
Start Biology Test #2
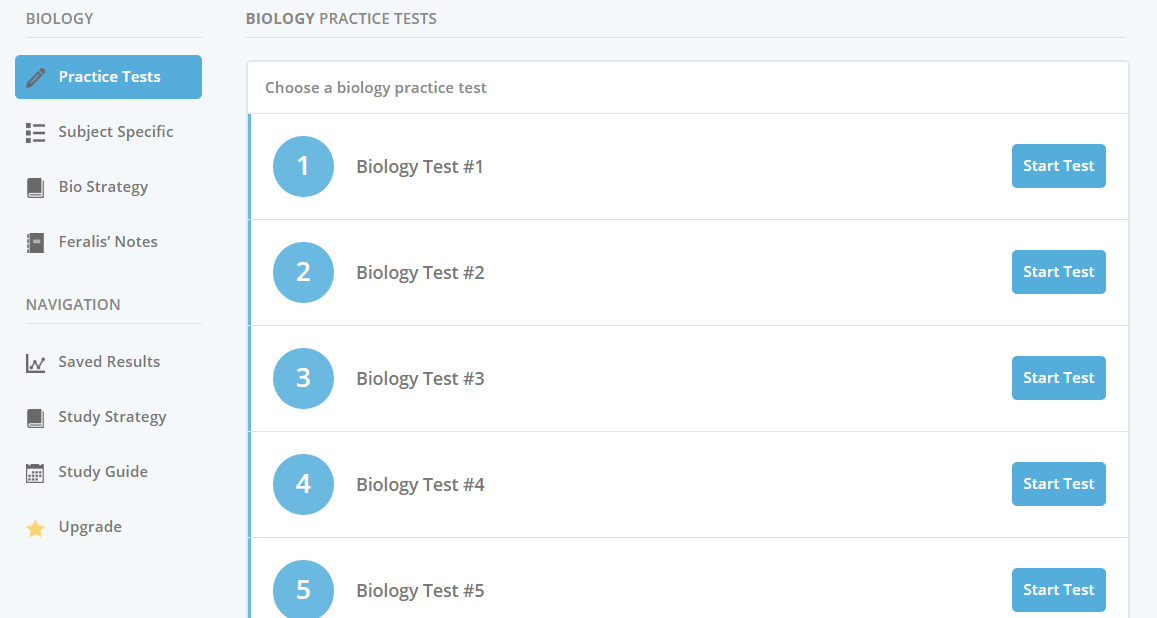pyautogui.click(x=1058, y=272)
